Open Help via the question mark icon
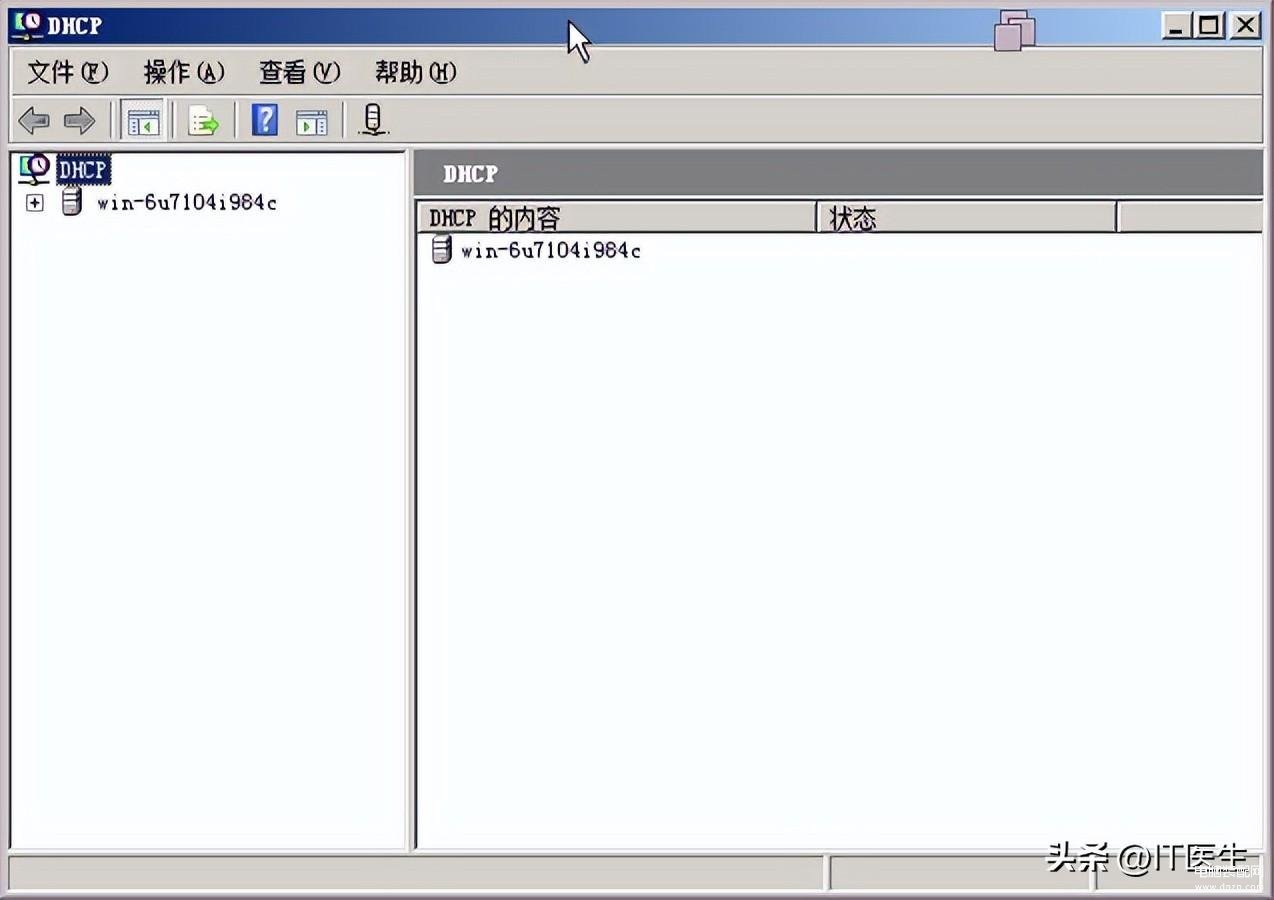The height and width of the screenshot is (900, 1274). [264, 121]
